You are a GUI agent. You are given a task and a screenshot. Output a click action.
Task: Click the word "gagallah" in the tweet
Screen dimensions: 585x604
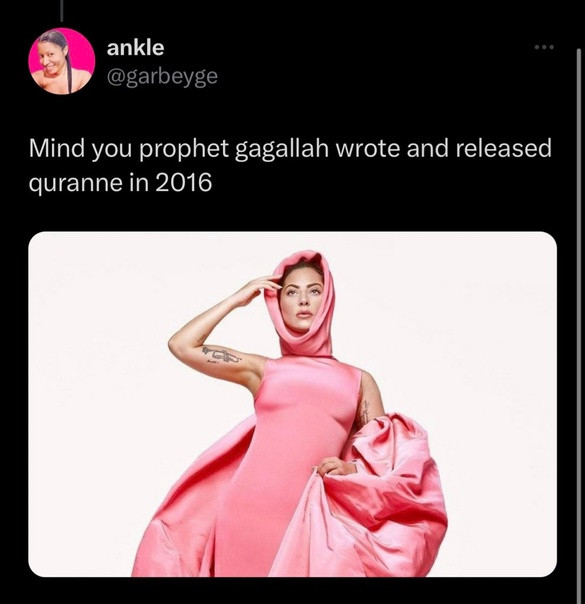tap(282, 149)
